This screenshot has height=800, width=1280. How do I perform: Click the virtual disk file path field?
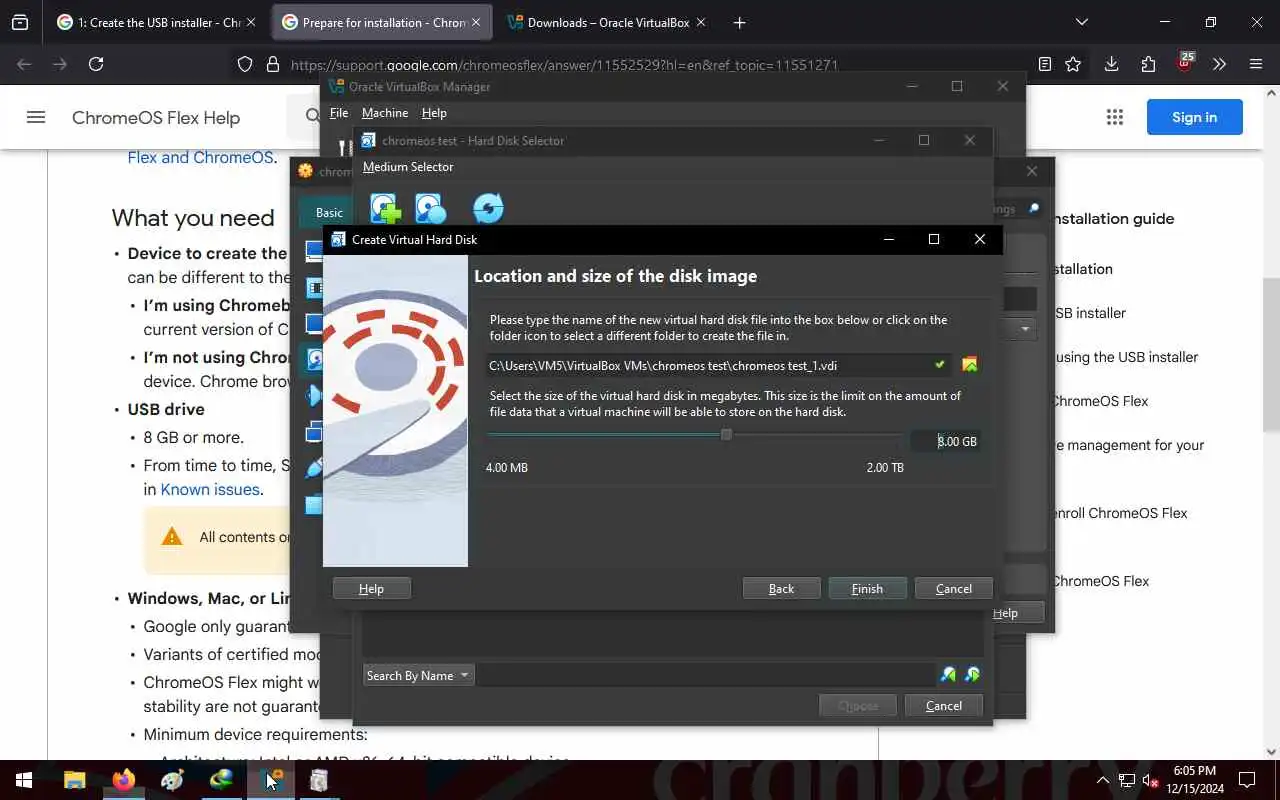coord(717,365)
